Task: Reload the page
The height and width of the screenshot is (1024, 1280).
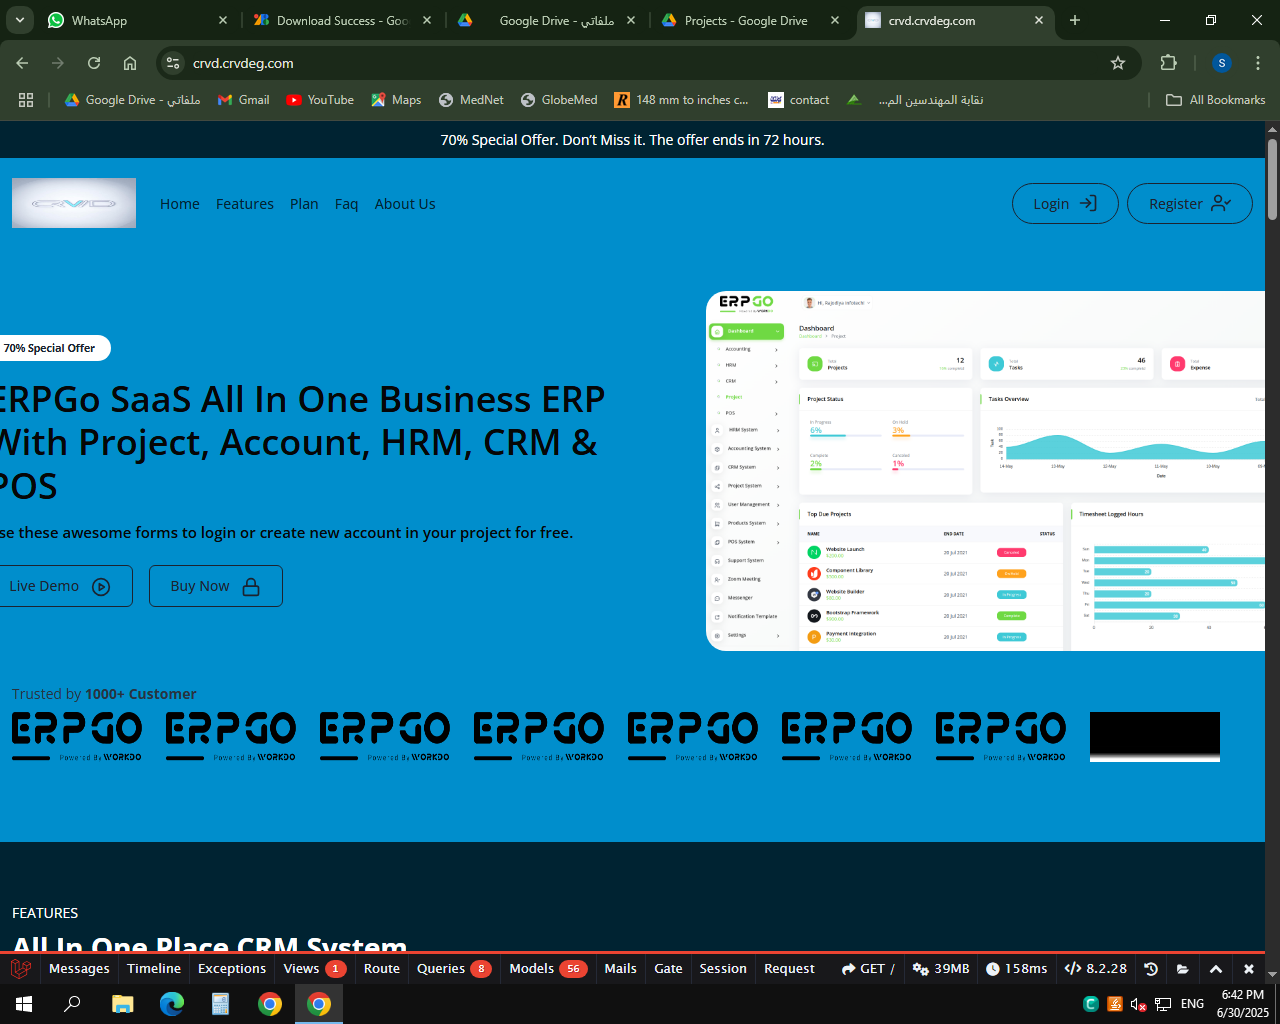Action: (x=94, y=63)
